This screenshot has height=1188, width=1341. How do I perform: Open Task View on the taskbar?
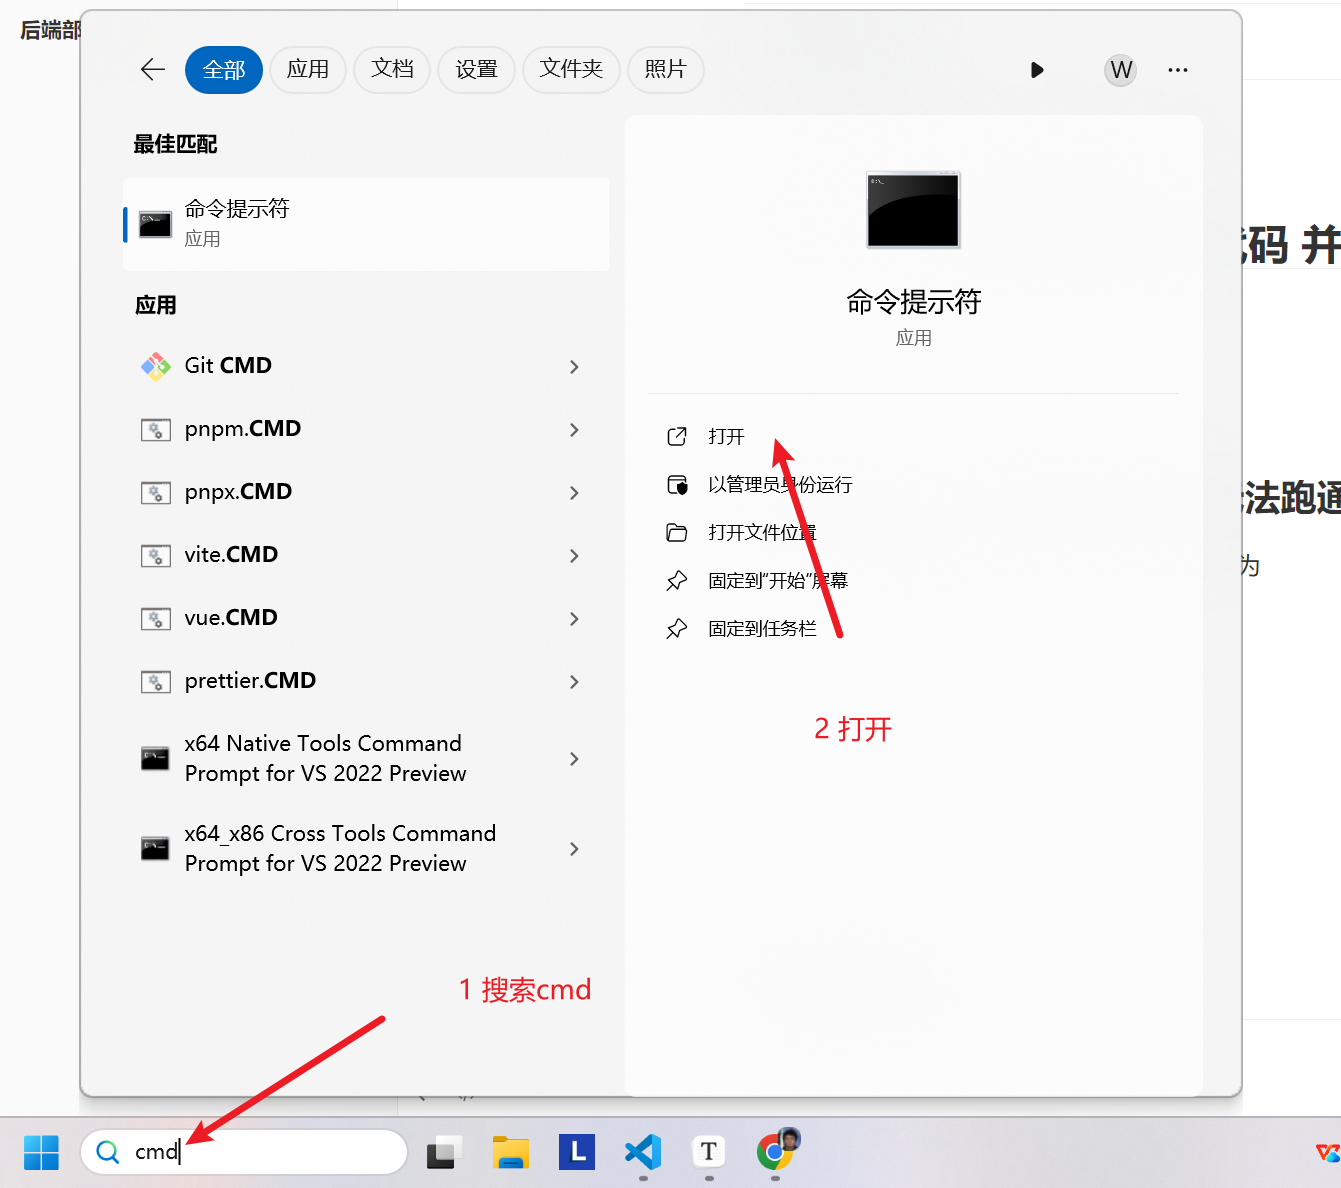444,1152
